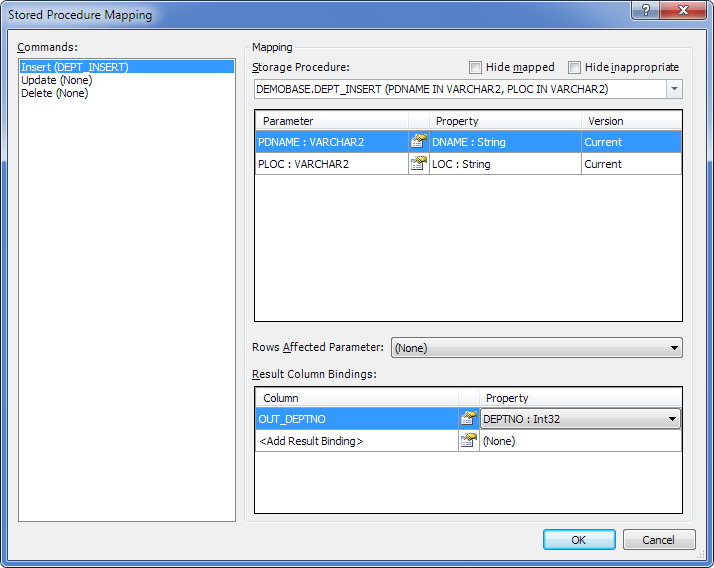Image resolution: width=714 pixels, height=568 pixels.
Task: Click the binding icon in OUT_DEPTNO row
Action: (469, 419)
